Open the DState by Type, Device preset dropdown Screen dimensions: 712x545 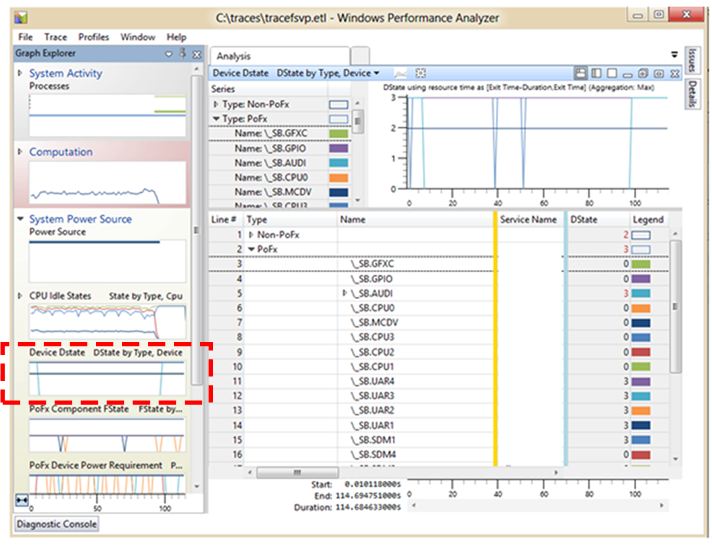click(x=327, y=73)
